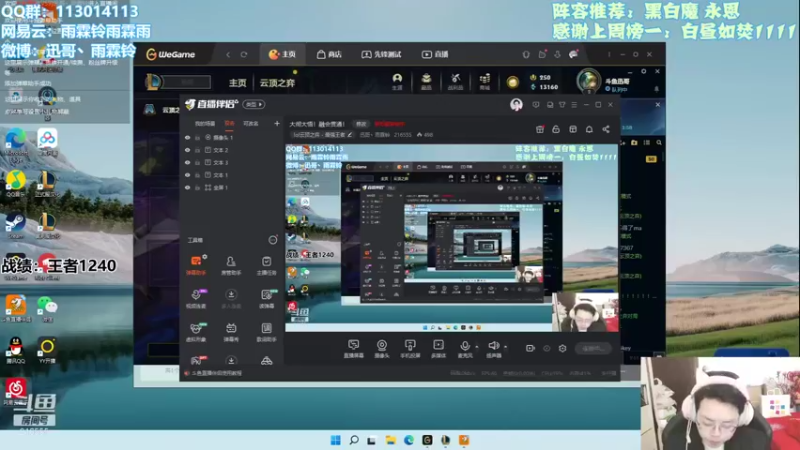Screen dimensions: 800x450
Task: Open the settings gear in bottom bar
Action: [x=562, y=348]
